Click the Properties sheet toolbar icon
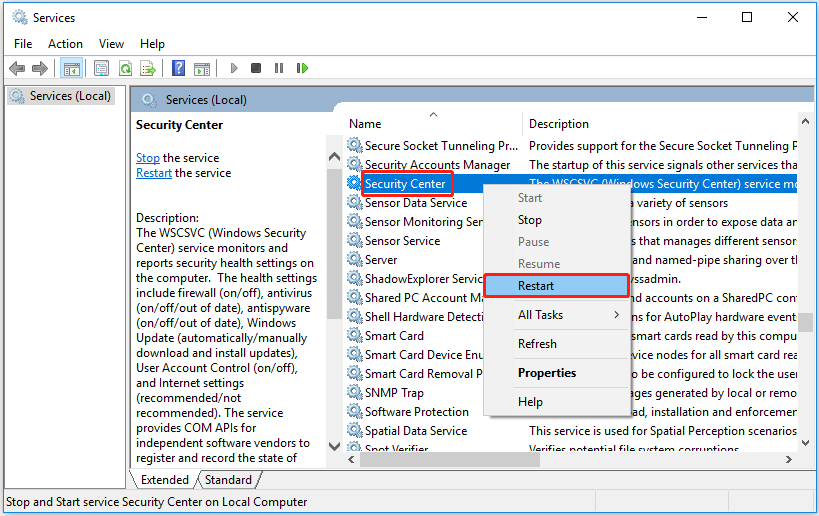Screen dimensions: 819x516 click(101, 68)
